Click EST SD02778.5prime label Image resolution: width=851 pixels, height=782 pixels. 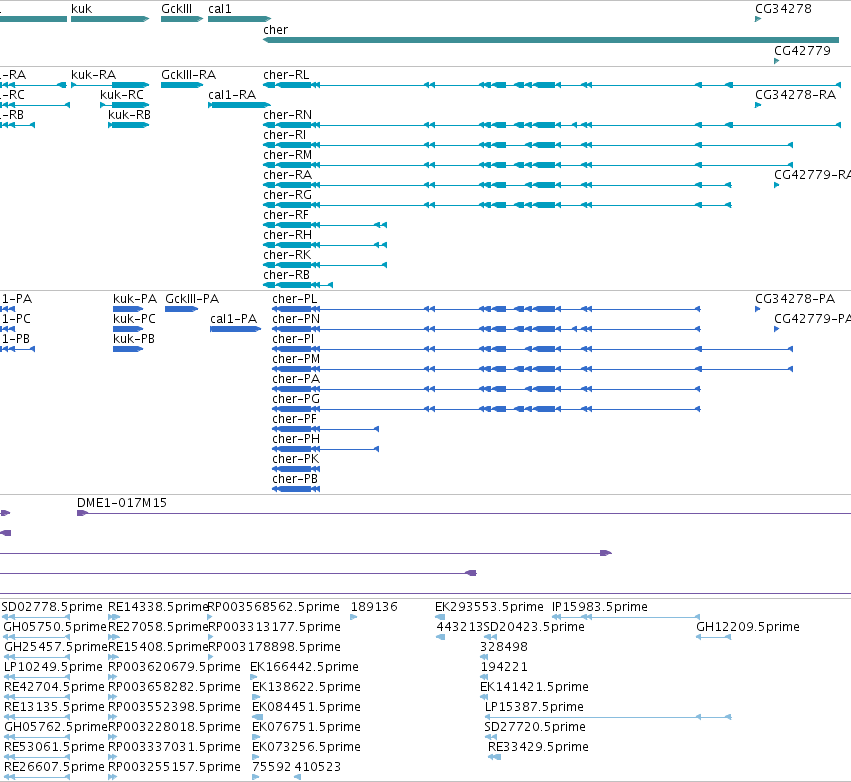tap(52, 607)
